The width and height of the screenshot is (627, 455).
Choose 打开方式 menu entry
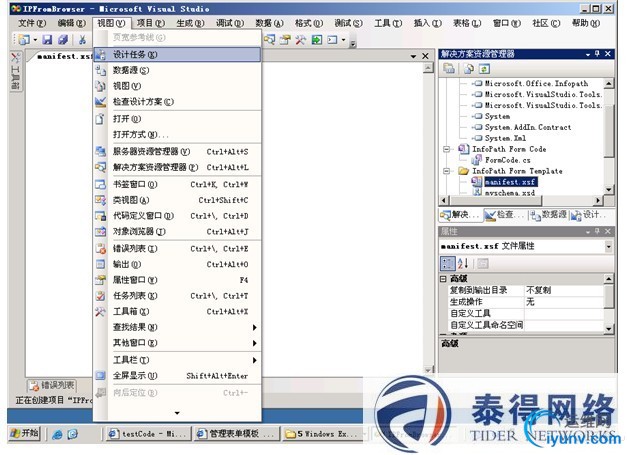coord(177,134)
